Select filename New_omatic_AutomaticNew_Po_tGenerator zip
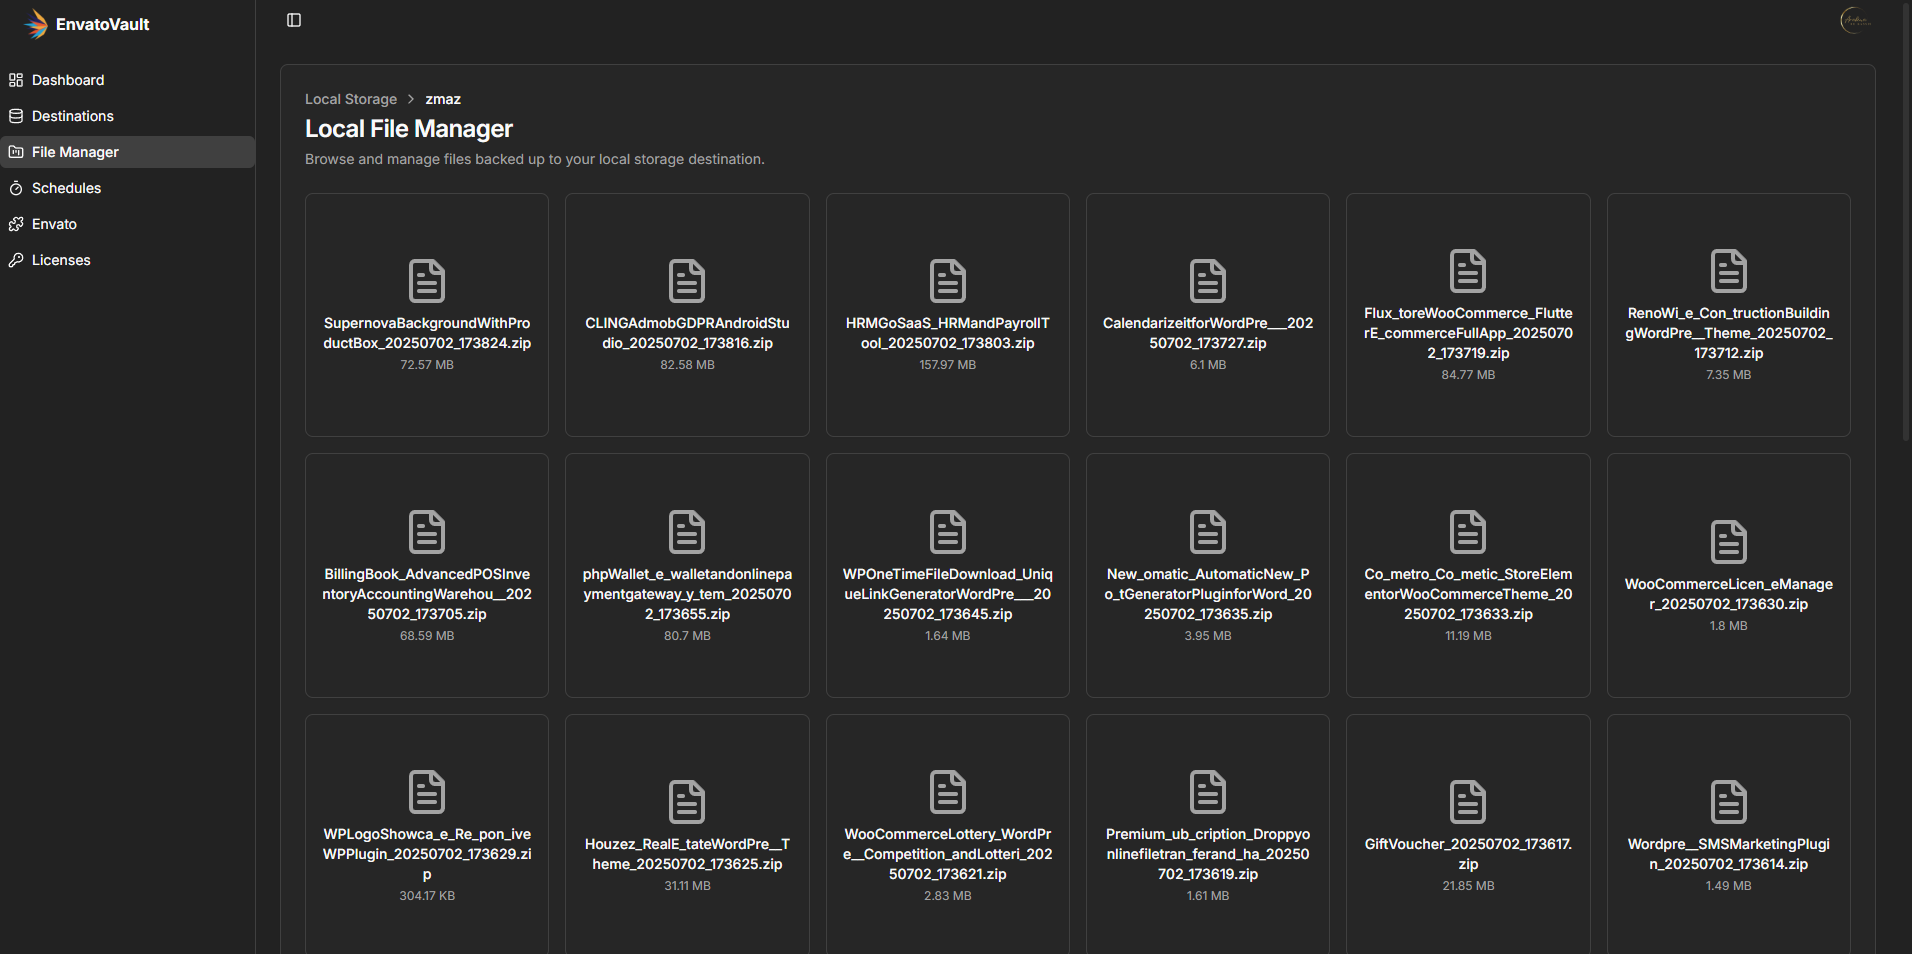This screenshot has height=954, width=1912. click(1208, 594)
